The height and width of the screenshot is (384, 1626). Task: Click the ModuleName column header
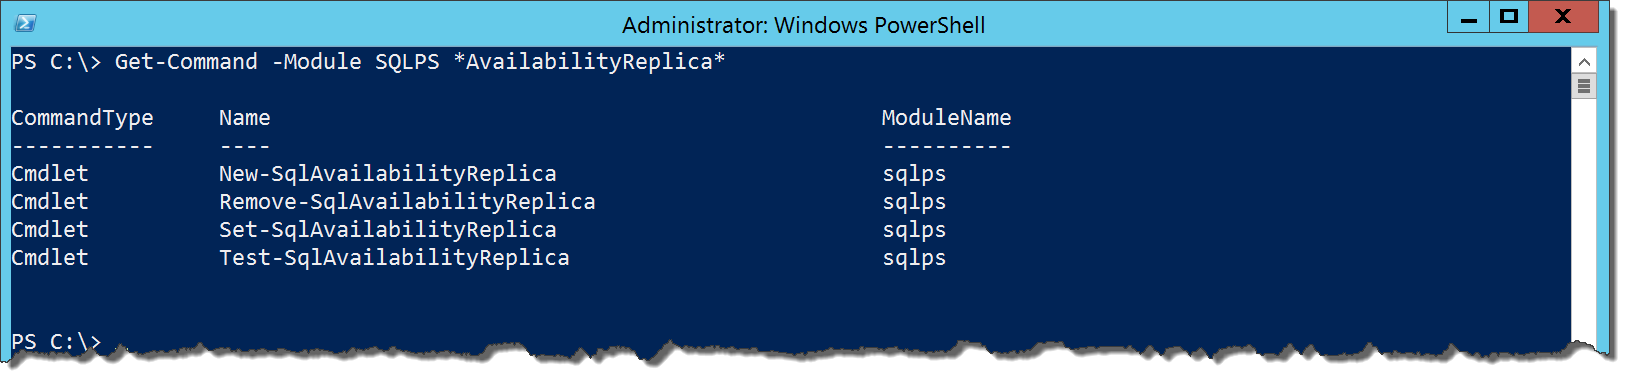click(x=946, y=118)
